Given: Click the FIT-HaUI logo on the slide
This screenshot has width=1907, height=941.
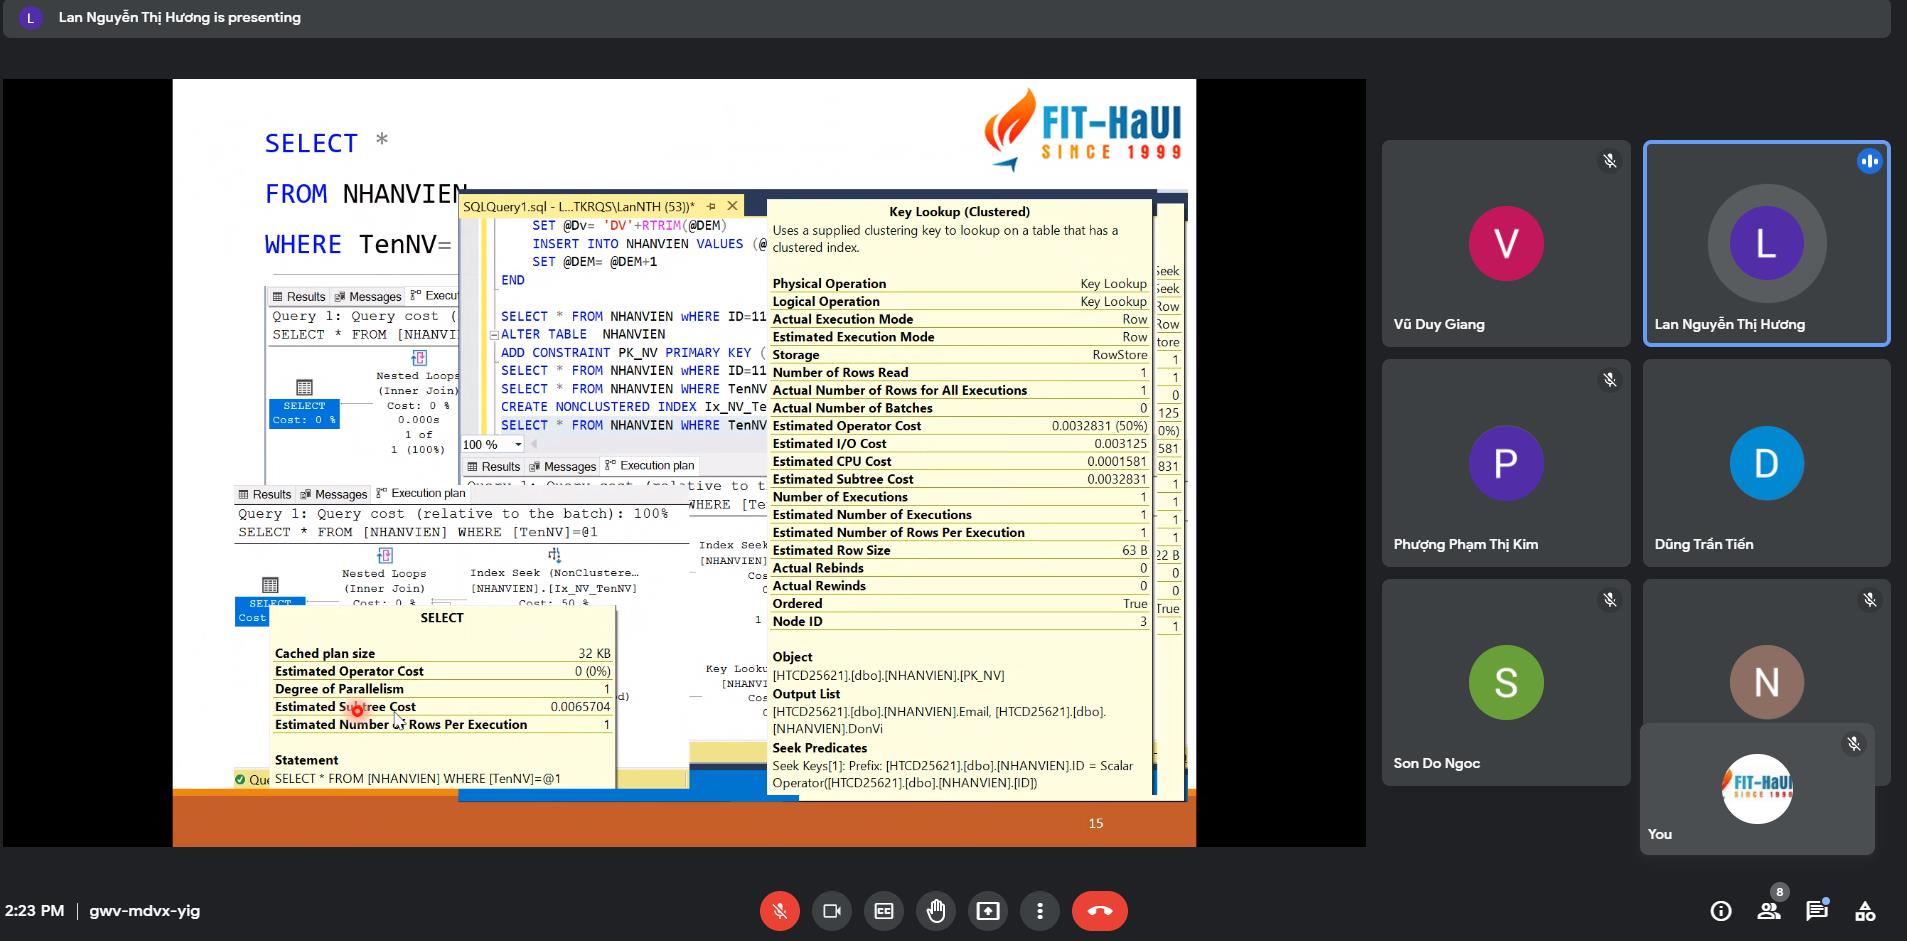Looking at the screenshot, I should [x=1083, y=132].
